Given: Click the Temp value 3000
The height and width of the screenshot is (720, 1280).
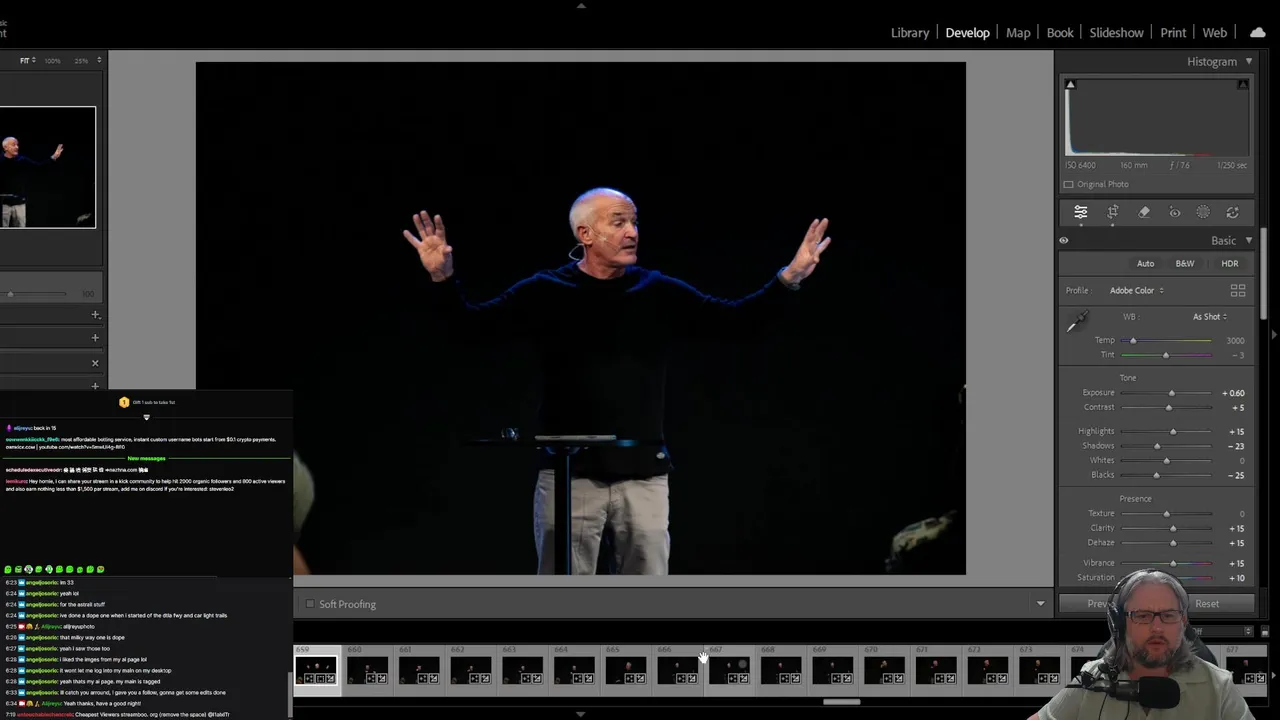Looking at the screenshot, I should (1235, 341).
